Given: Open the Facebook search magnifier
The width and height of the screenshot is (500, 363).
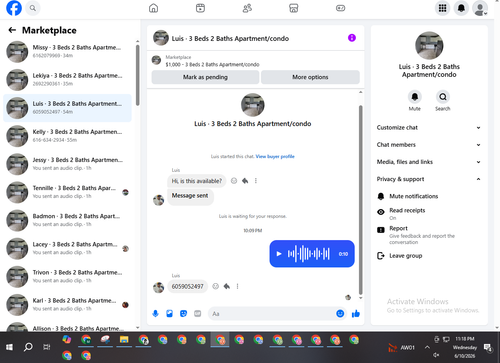Looking at the screenshot, I should click(33, 8).
